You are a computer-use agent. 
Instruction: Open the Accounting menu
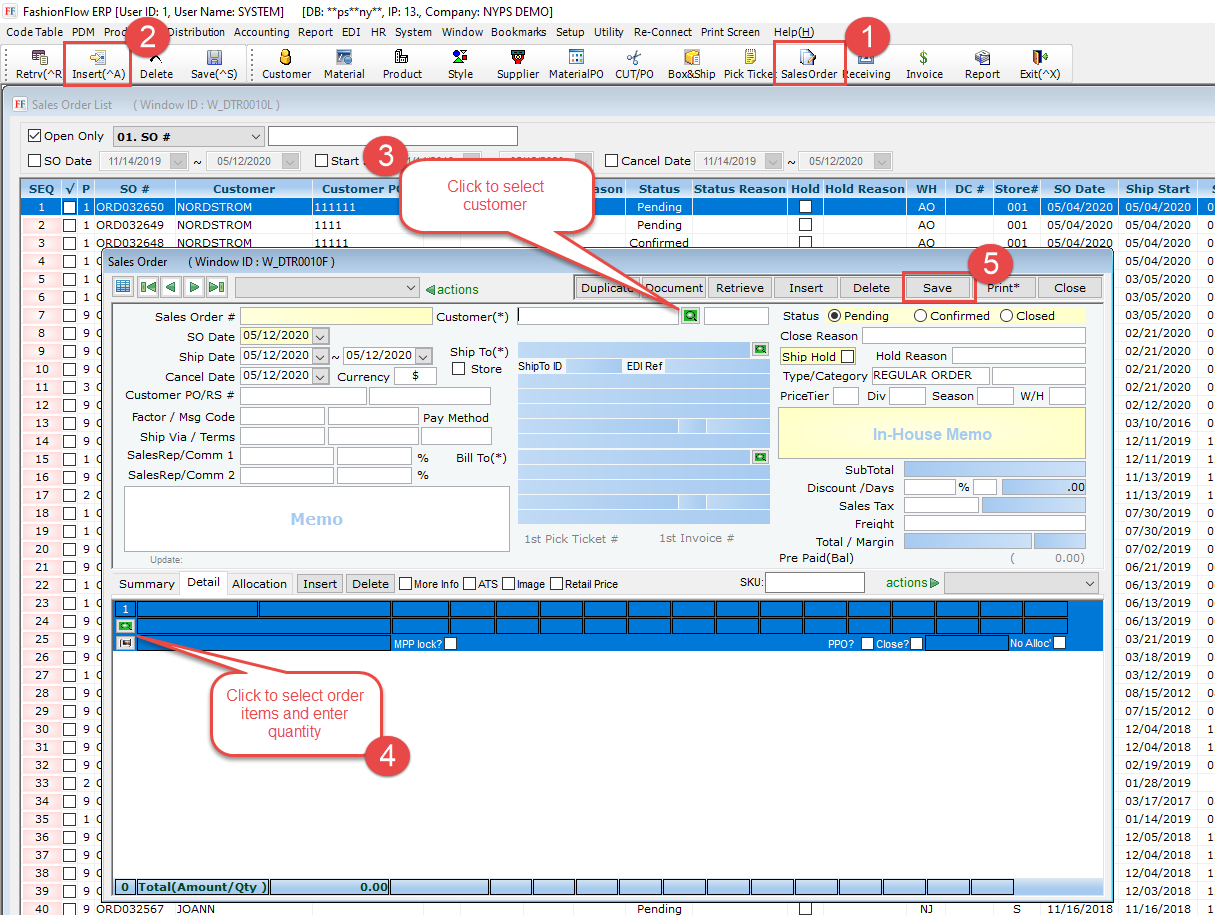(x=261, y=32)
